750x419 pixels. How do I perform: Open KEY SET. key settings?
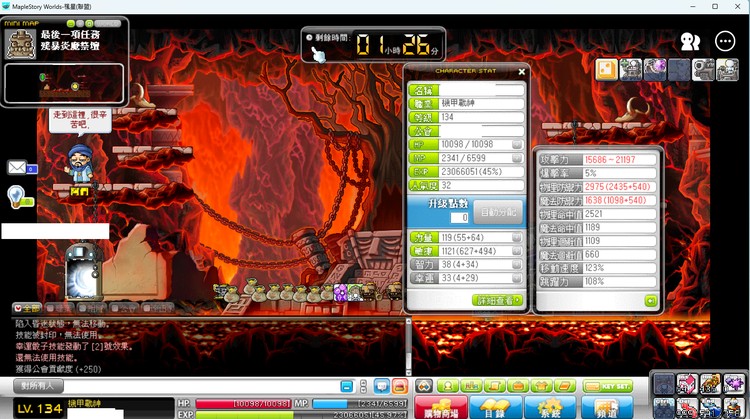tap(607, 386)
